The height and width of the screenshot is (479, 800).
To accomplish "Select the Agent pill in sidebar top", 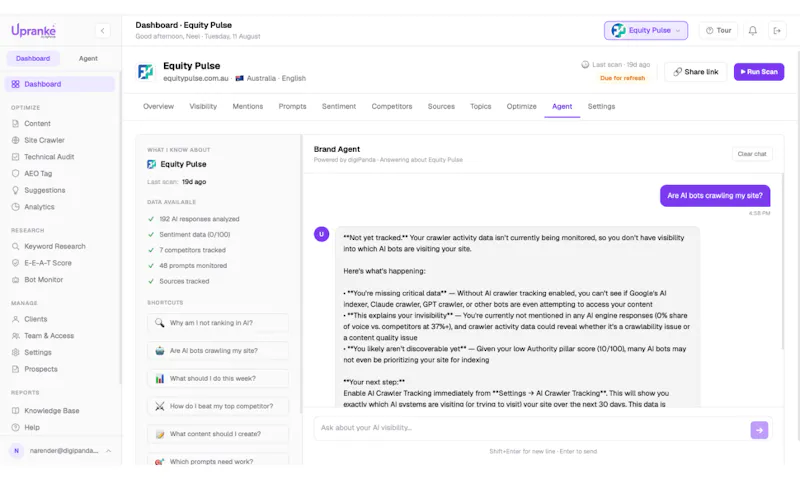I will pyautogui.click(x=88, y=59).
